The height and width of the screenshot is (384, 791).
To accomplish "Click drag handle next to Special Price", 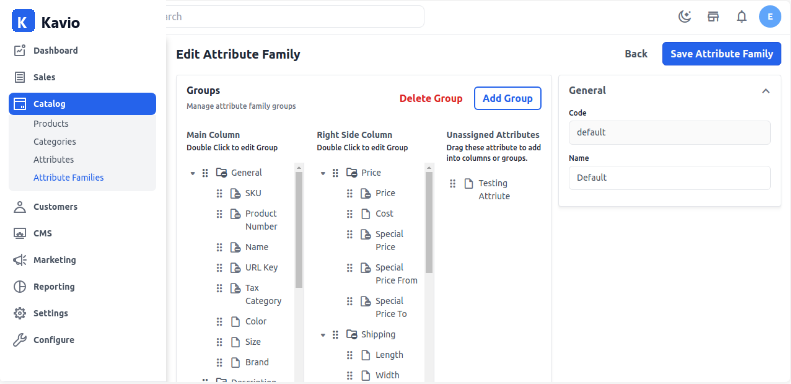I will pyautogui.click(x=350, y=234).
